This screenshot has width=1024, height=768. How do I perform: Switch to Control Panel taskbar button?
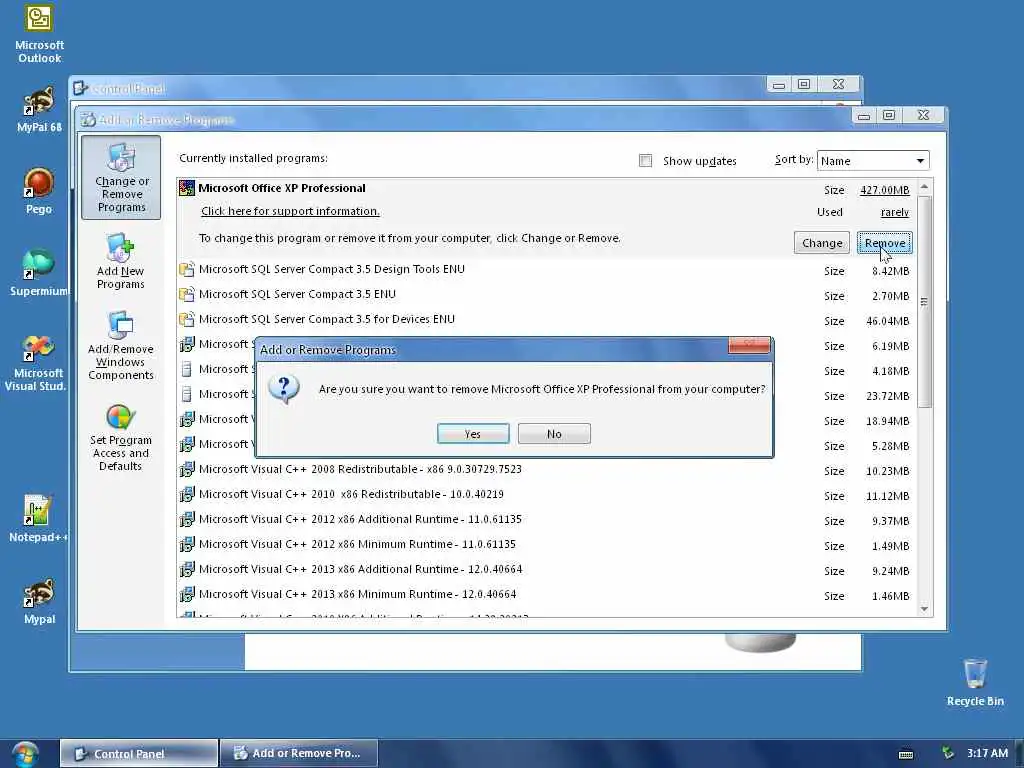(138, 754)
